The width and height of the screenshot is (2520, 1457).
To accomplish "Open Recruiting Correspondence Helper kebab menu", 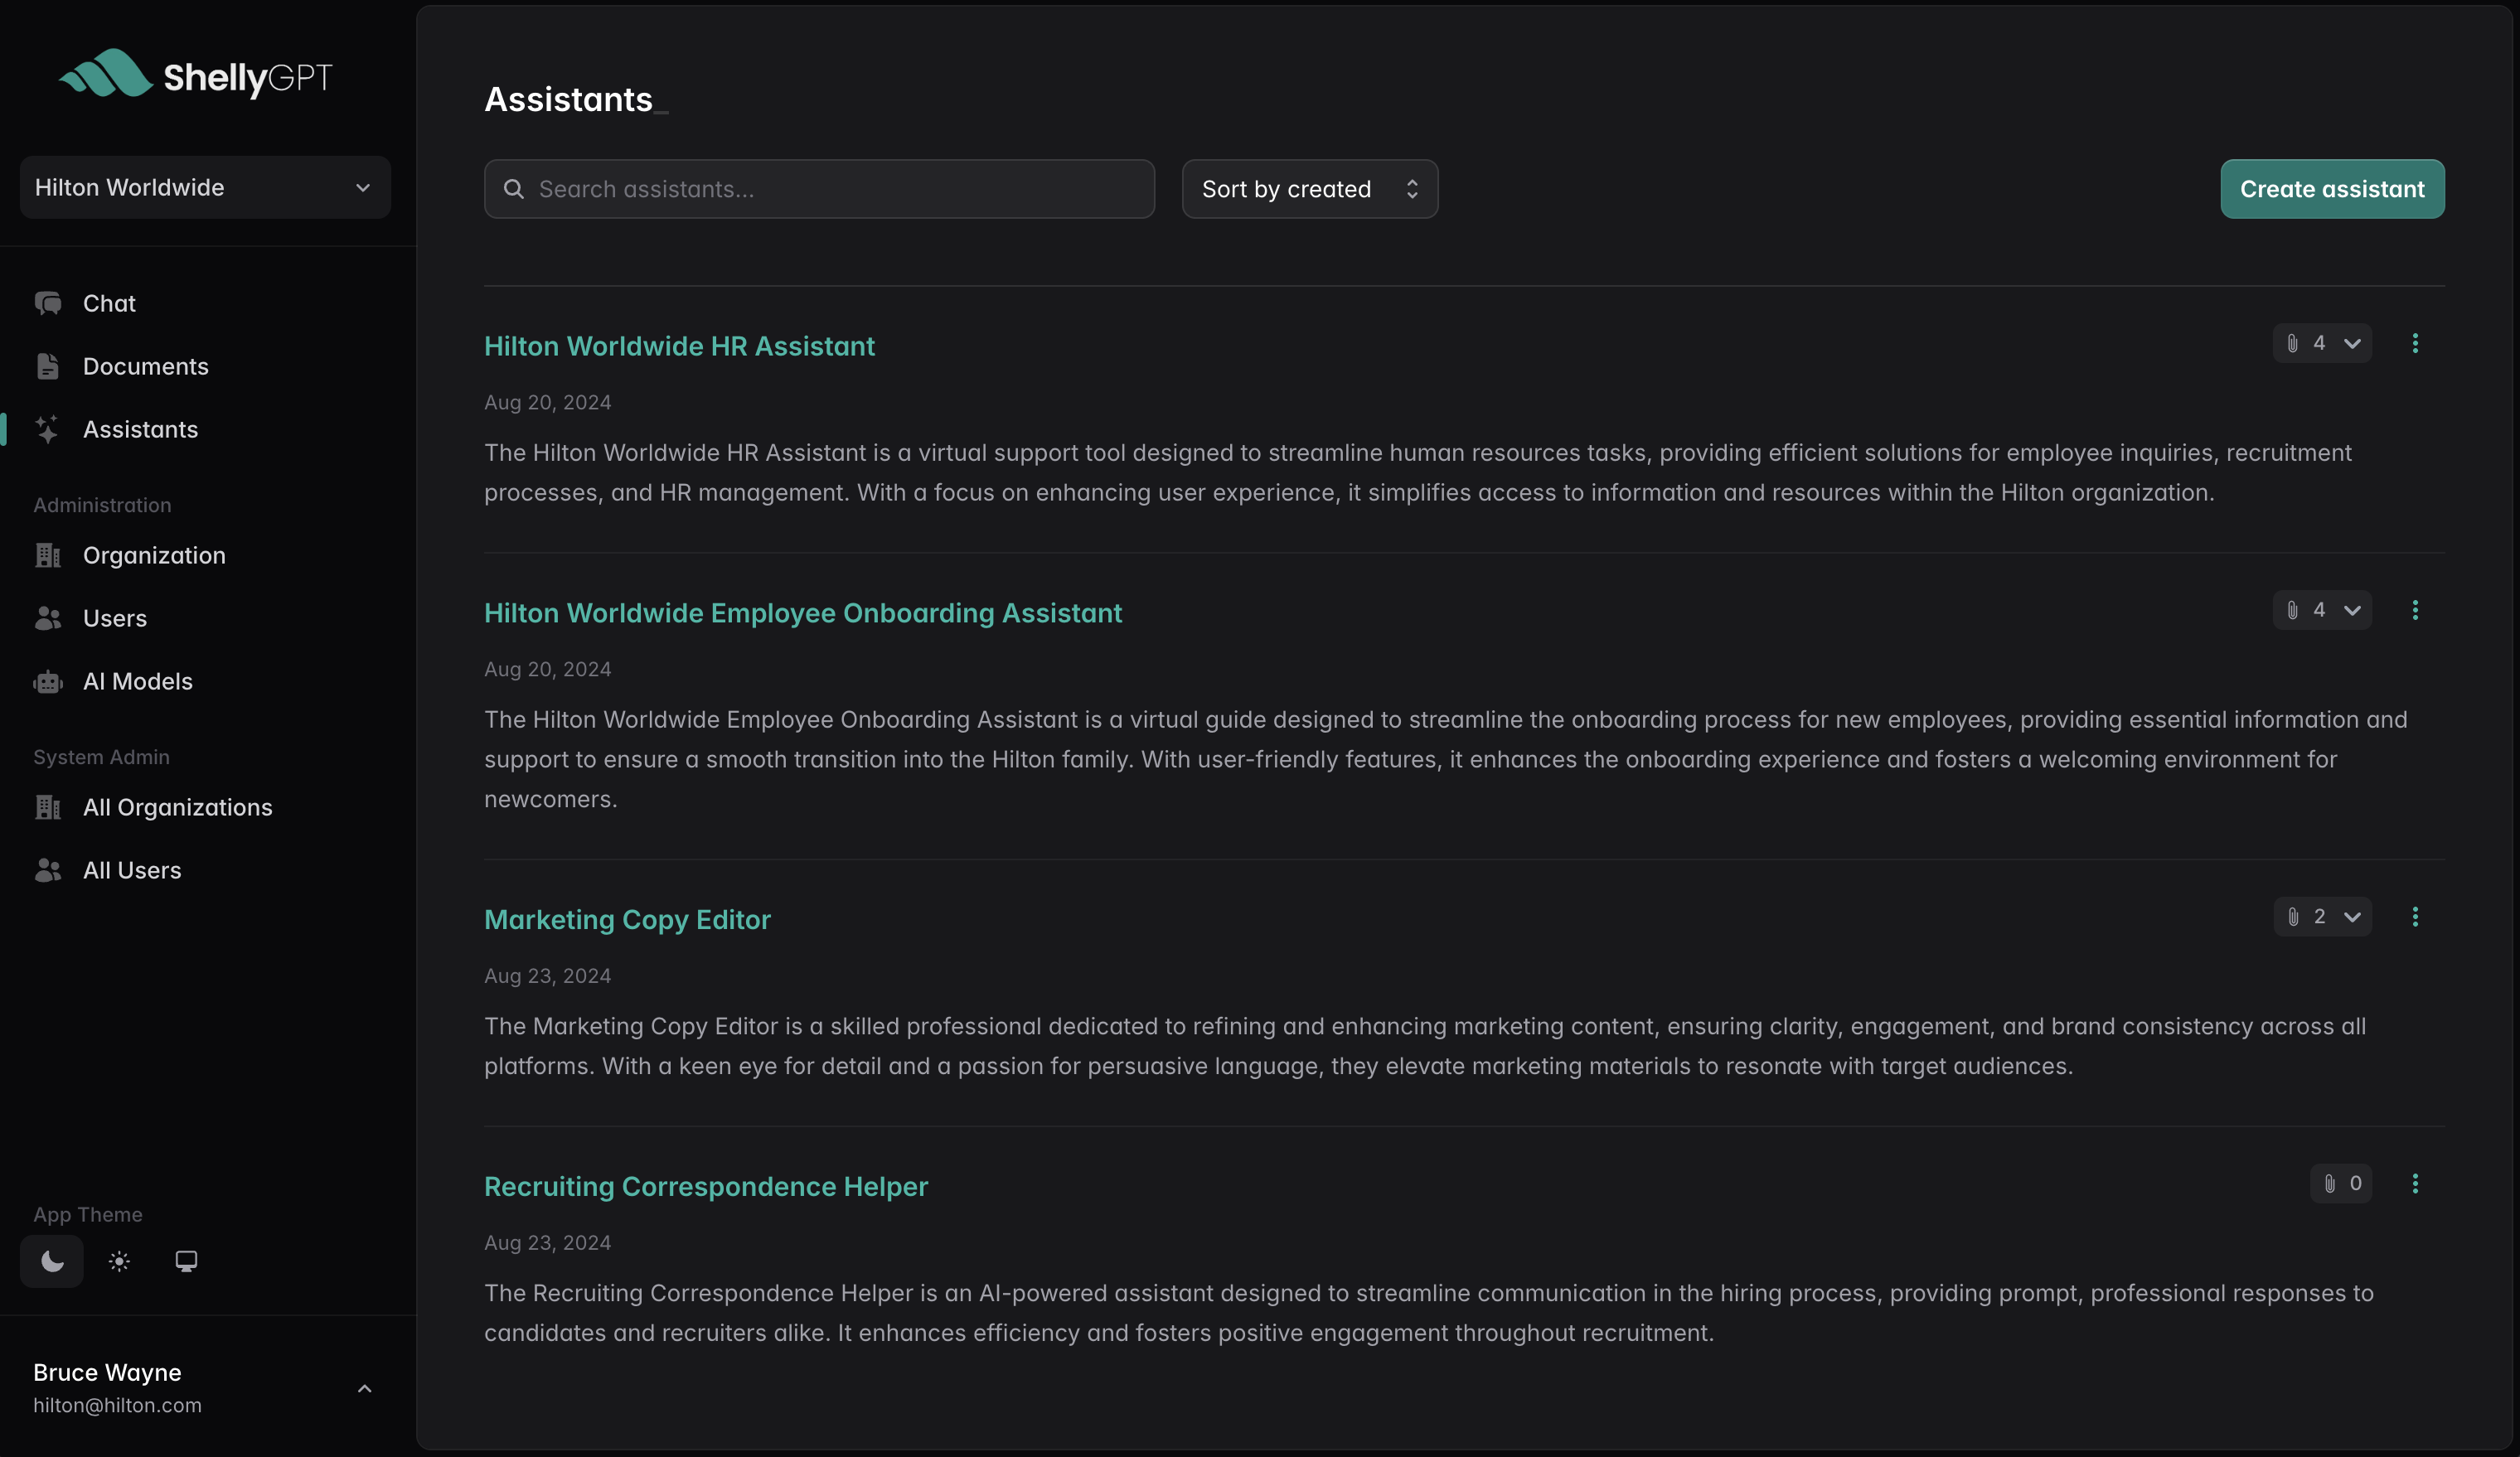I will pos(2416,1183).
